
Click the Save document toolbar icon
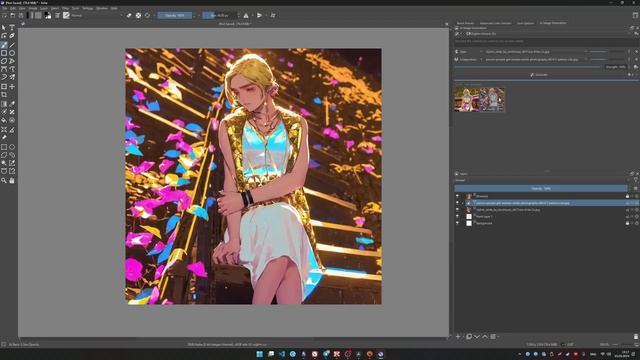(21, 16)
